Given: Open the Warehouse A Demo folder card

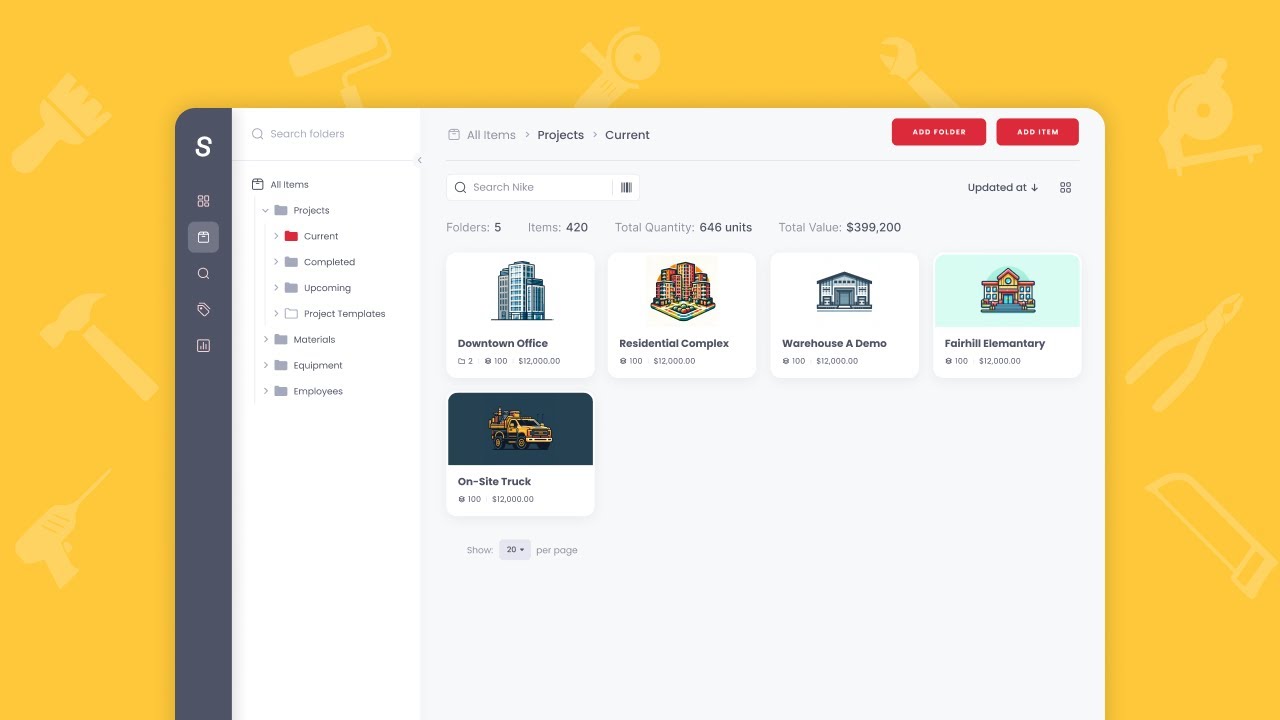Looking at the screenshot, I should point(844,315).
